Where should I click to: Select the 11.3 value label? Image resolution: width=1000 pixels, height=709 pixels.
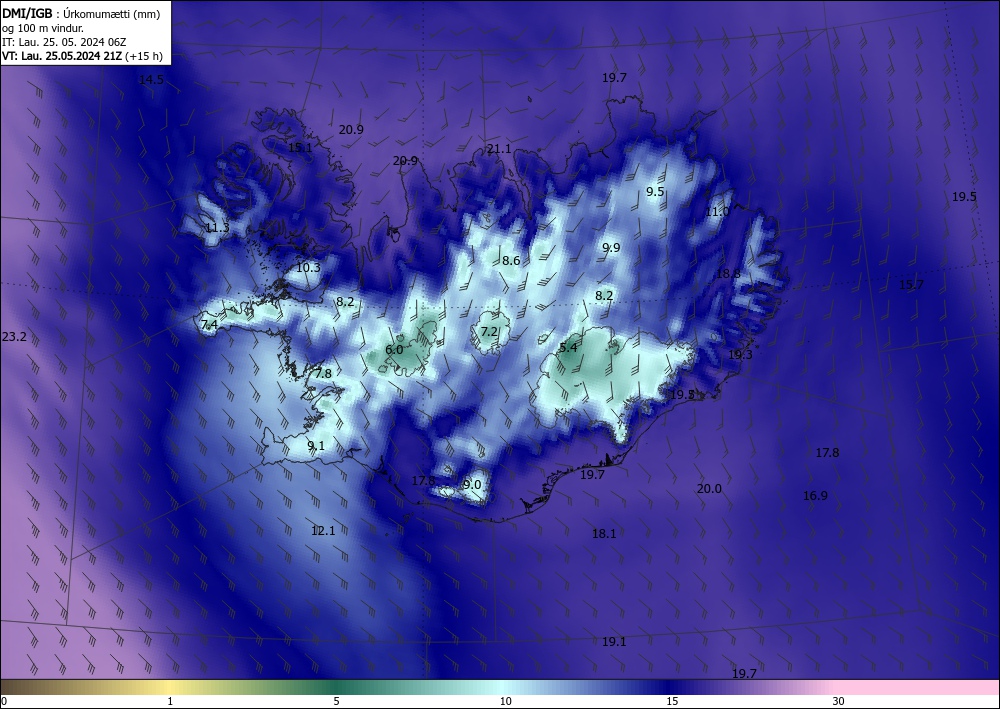pos(217,228)
